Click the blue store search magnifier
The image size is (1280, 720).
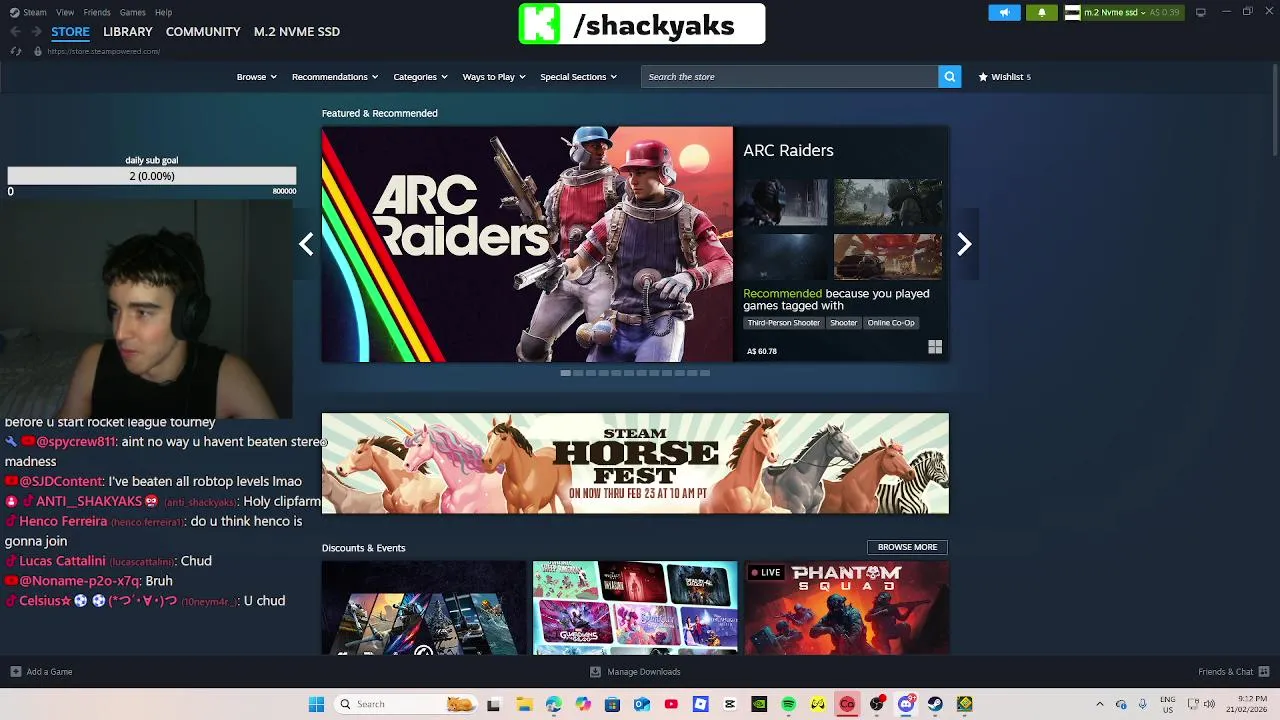(949, 76)
